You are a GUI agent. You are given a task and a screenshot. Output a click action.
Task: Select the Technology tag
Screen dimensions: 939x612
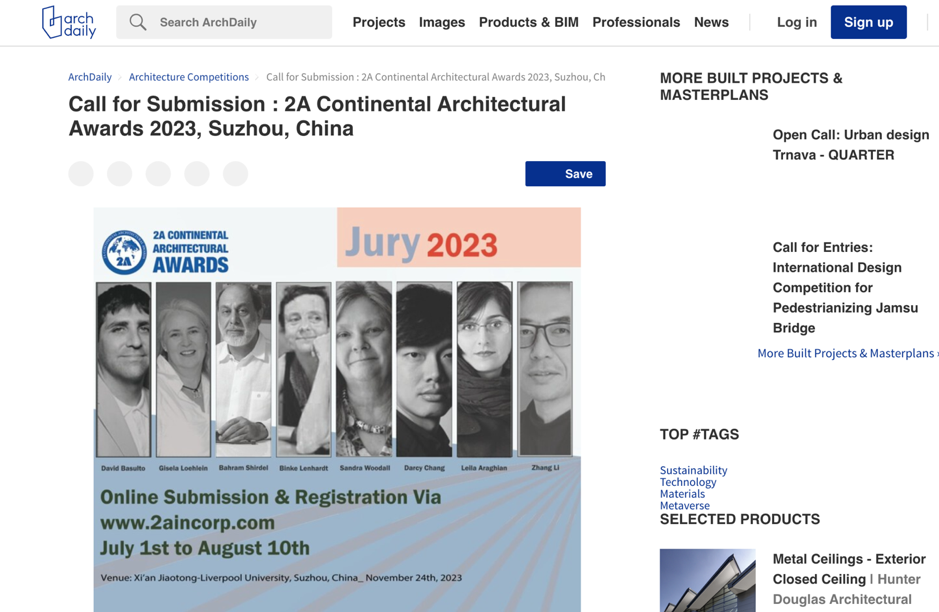pos(688,482)
